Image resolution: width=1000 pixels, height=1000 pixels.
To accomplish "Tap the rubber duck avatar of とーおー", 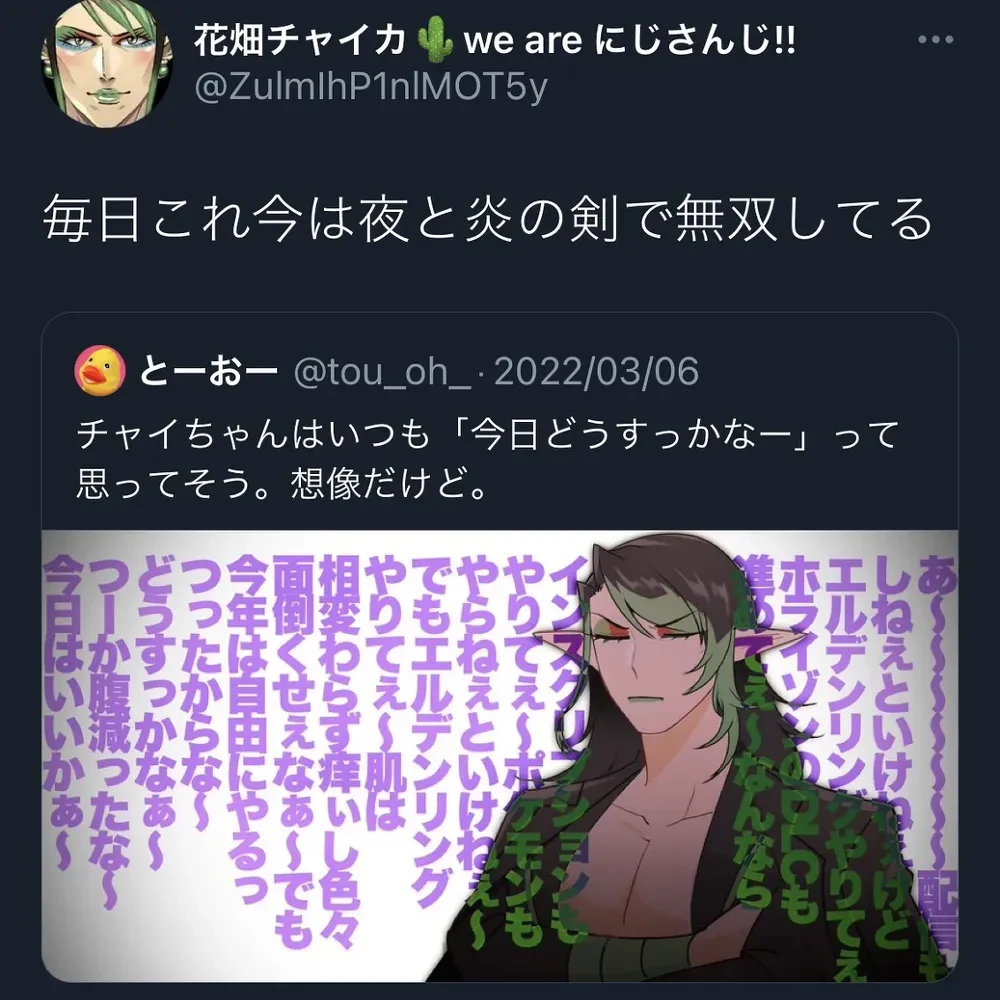I will coord(100,371).
